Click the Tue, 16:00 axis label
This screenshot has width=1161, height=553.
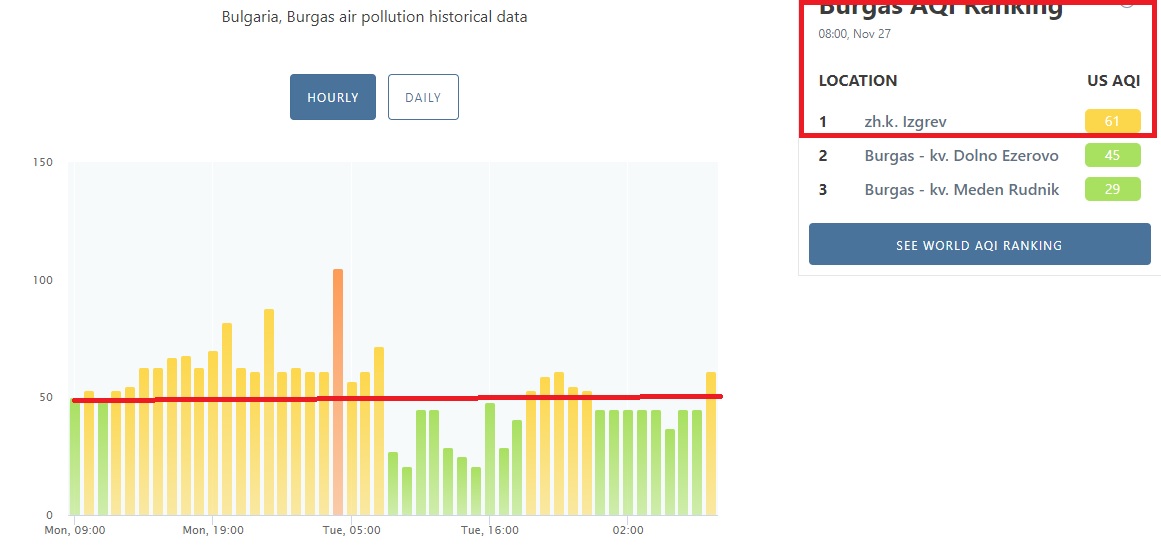click(x=489, y=530)
